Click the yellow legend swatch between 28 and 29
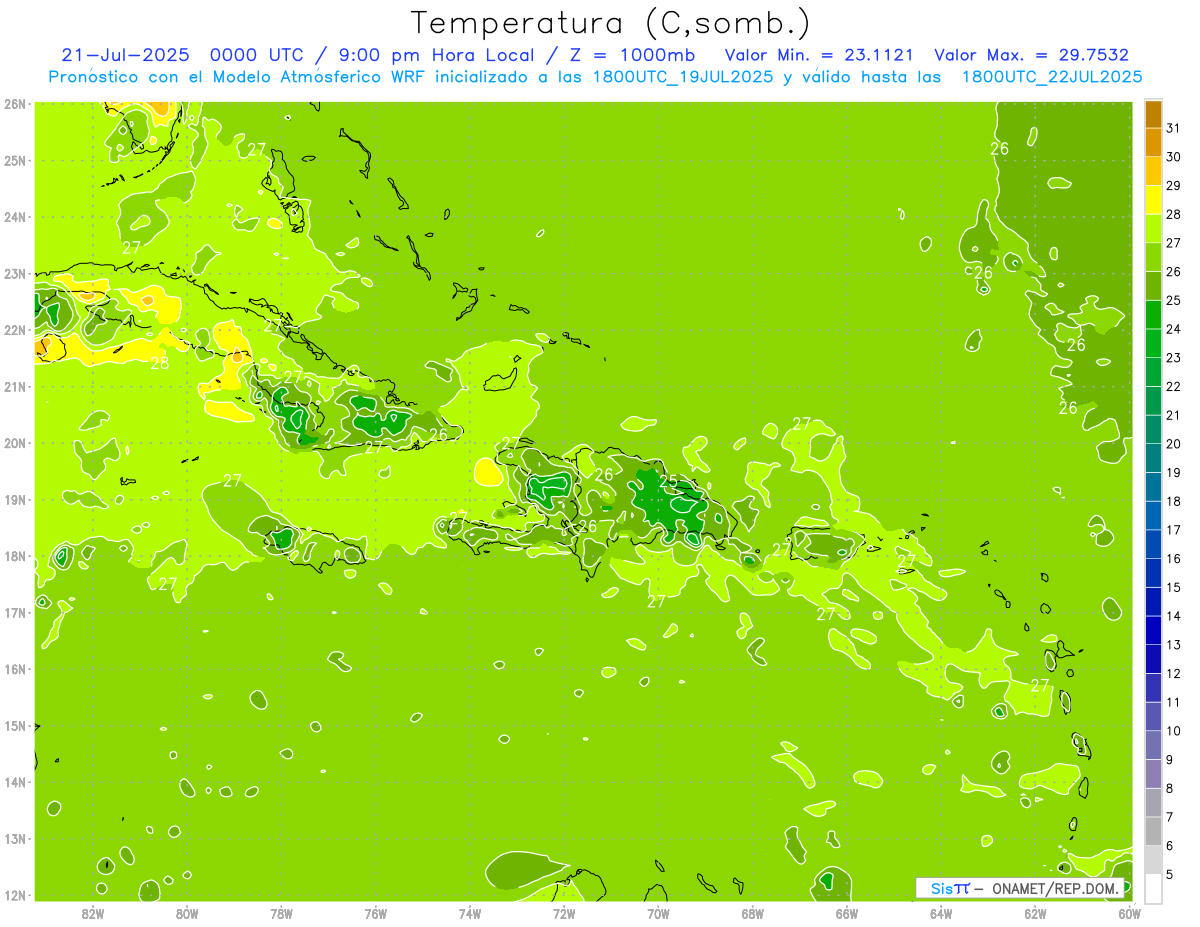Image resolution: width=1200 pixels, height=927 pixels. (x=1153, y=199)
